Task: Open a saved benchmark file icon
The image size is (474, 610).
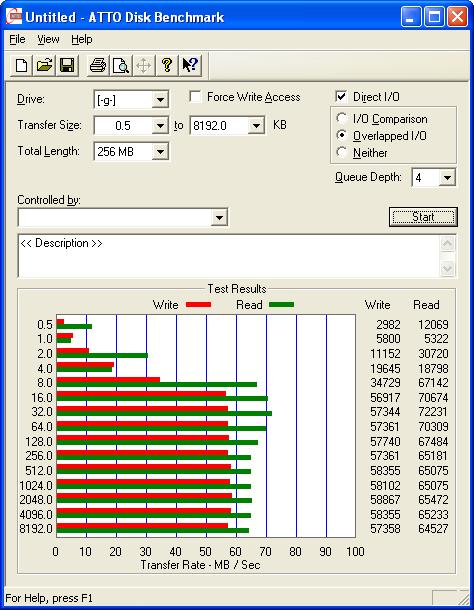Action: click(x=44, y=65)
